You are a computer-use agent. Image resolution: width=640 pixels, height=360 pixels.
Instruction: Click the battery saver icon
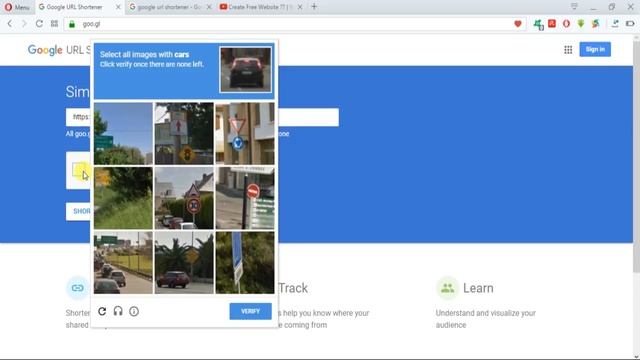[630, 24]
